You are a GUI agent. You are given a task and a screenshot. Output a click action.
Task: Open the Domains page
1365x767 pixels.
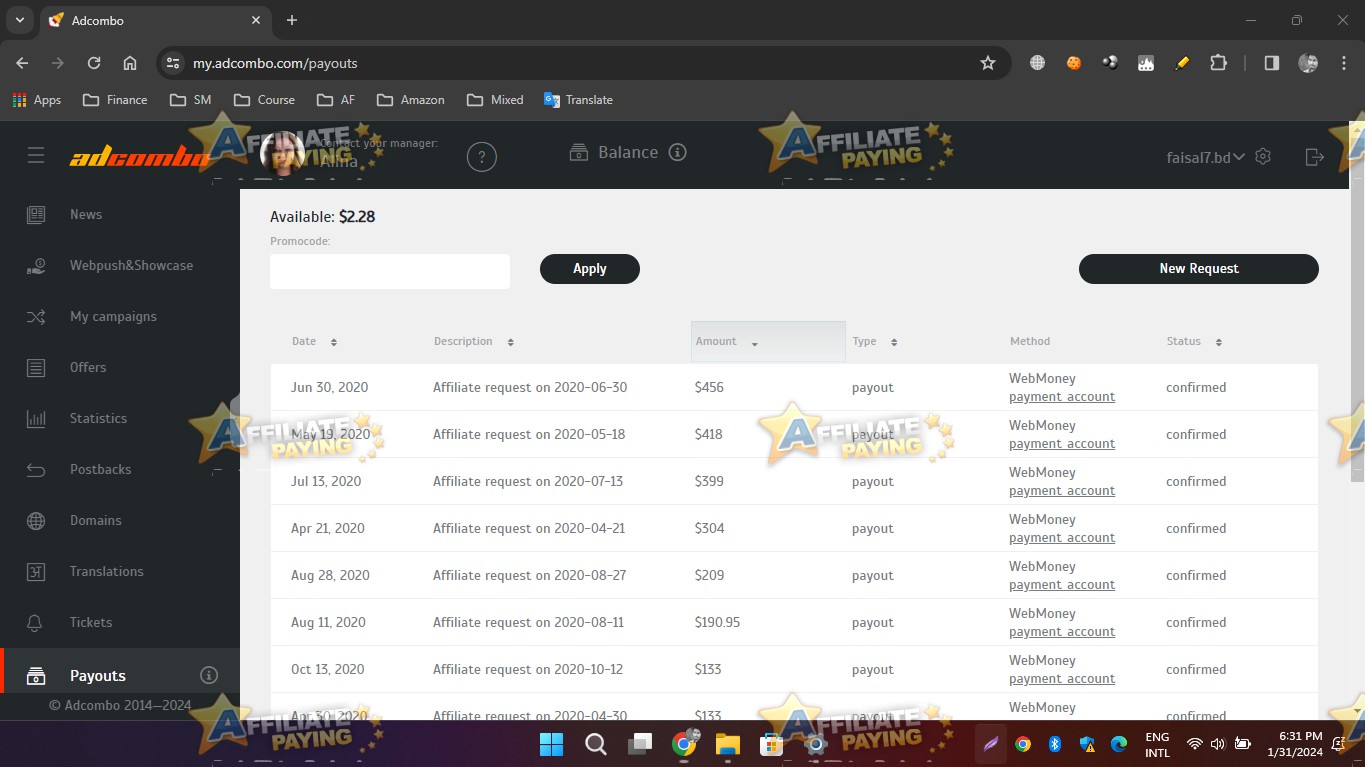point(96,520)
